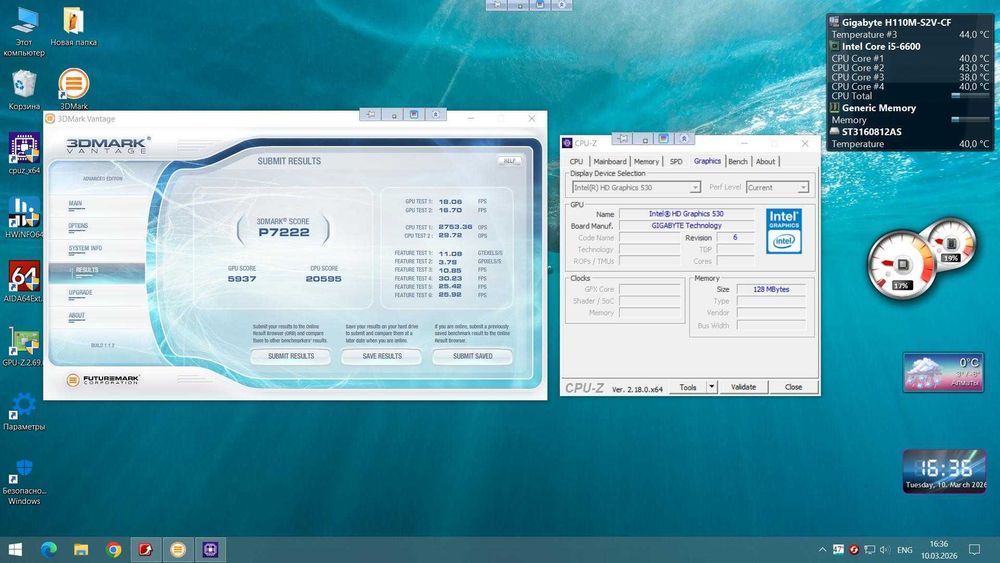Click the Help button in 3DMark Vantage
1000x563 pixels.
point(510,161)
